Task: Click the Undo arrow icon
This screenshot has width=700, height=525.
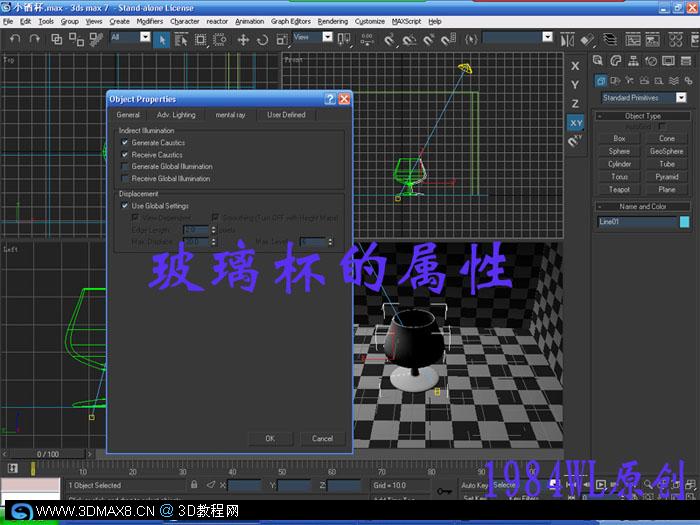Action: pyautogui.click(x=15, y=39)
